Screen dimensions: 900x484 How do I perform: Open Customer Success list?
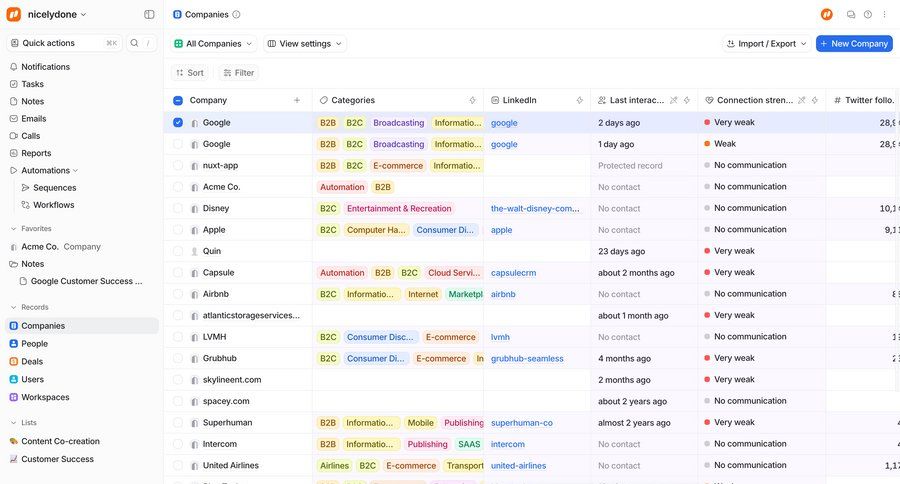point(80,459)
